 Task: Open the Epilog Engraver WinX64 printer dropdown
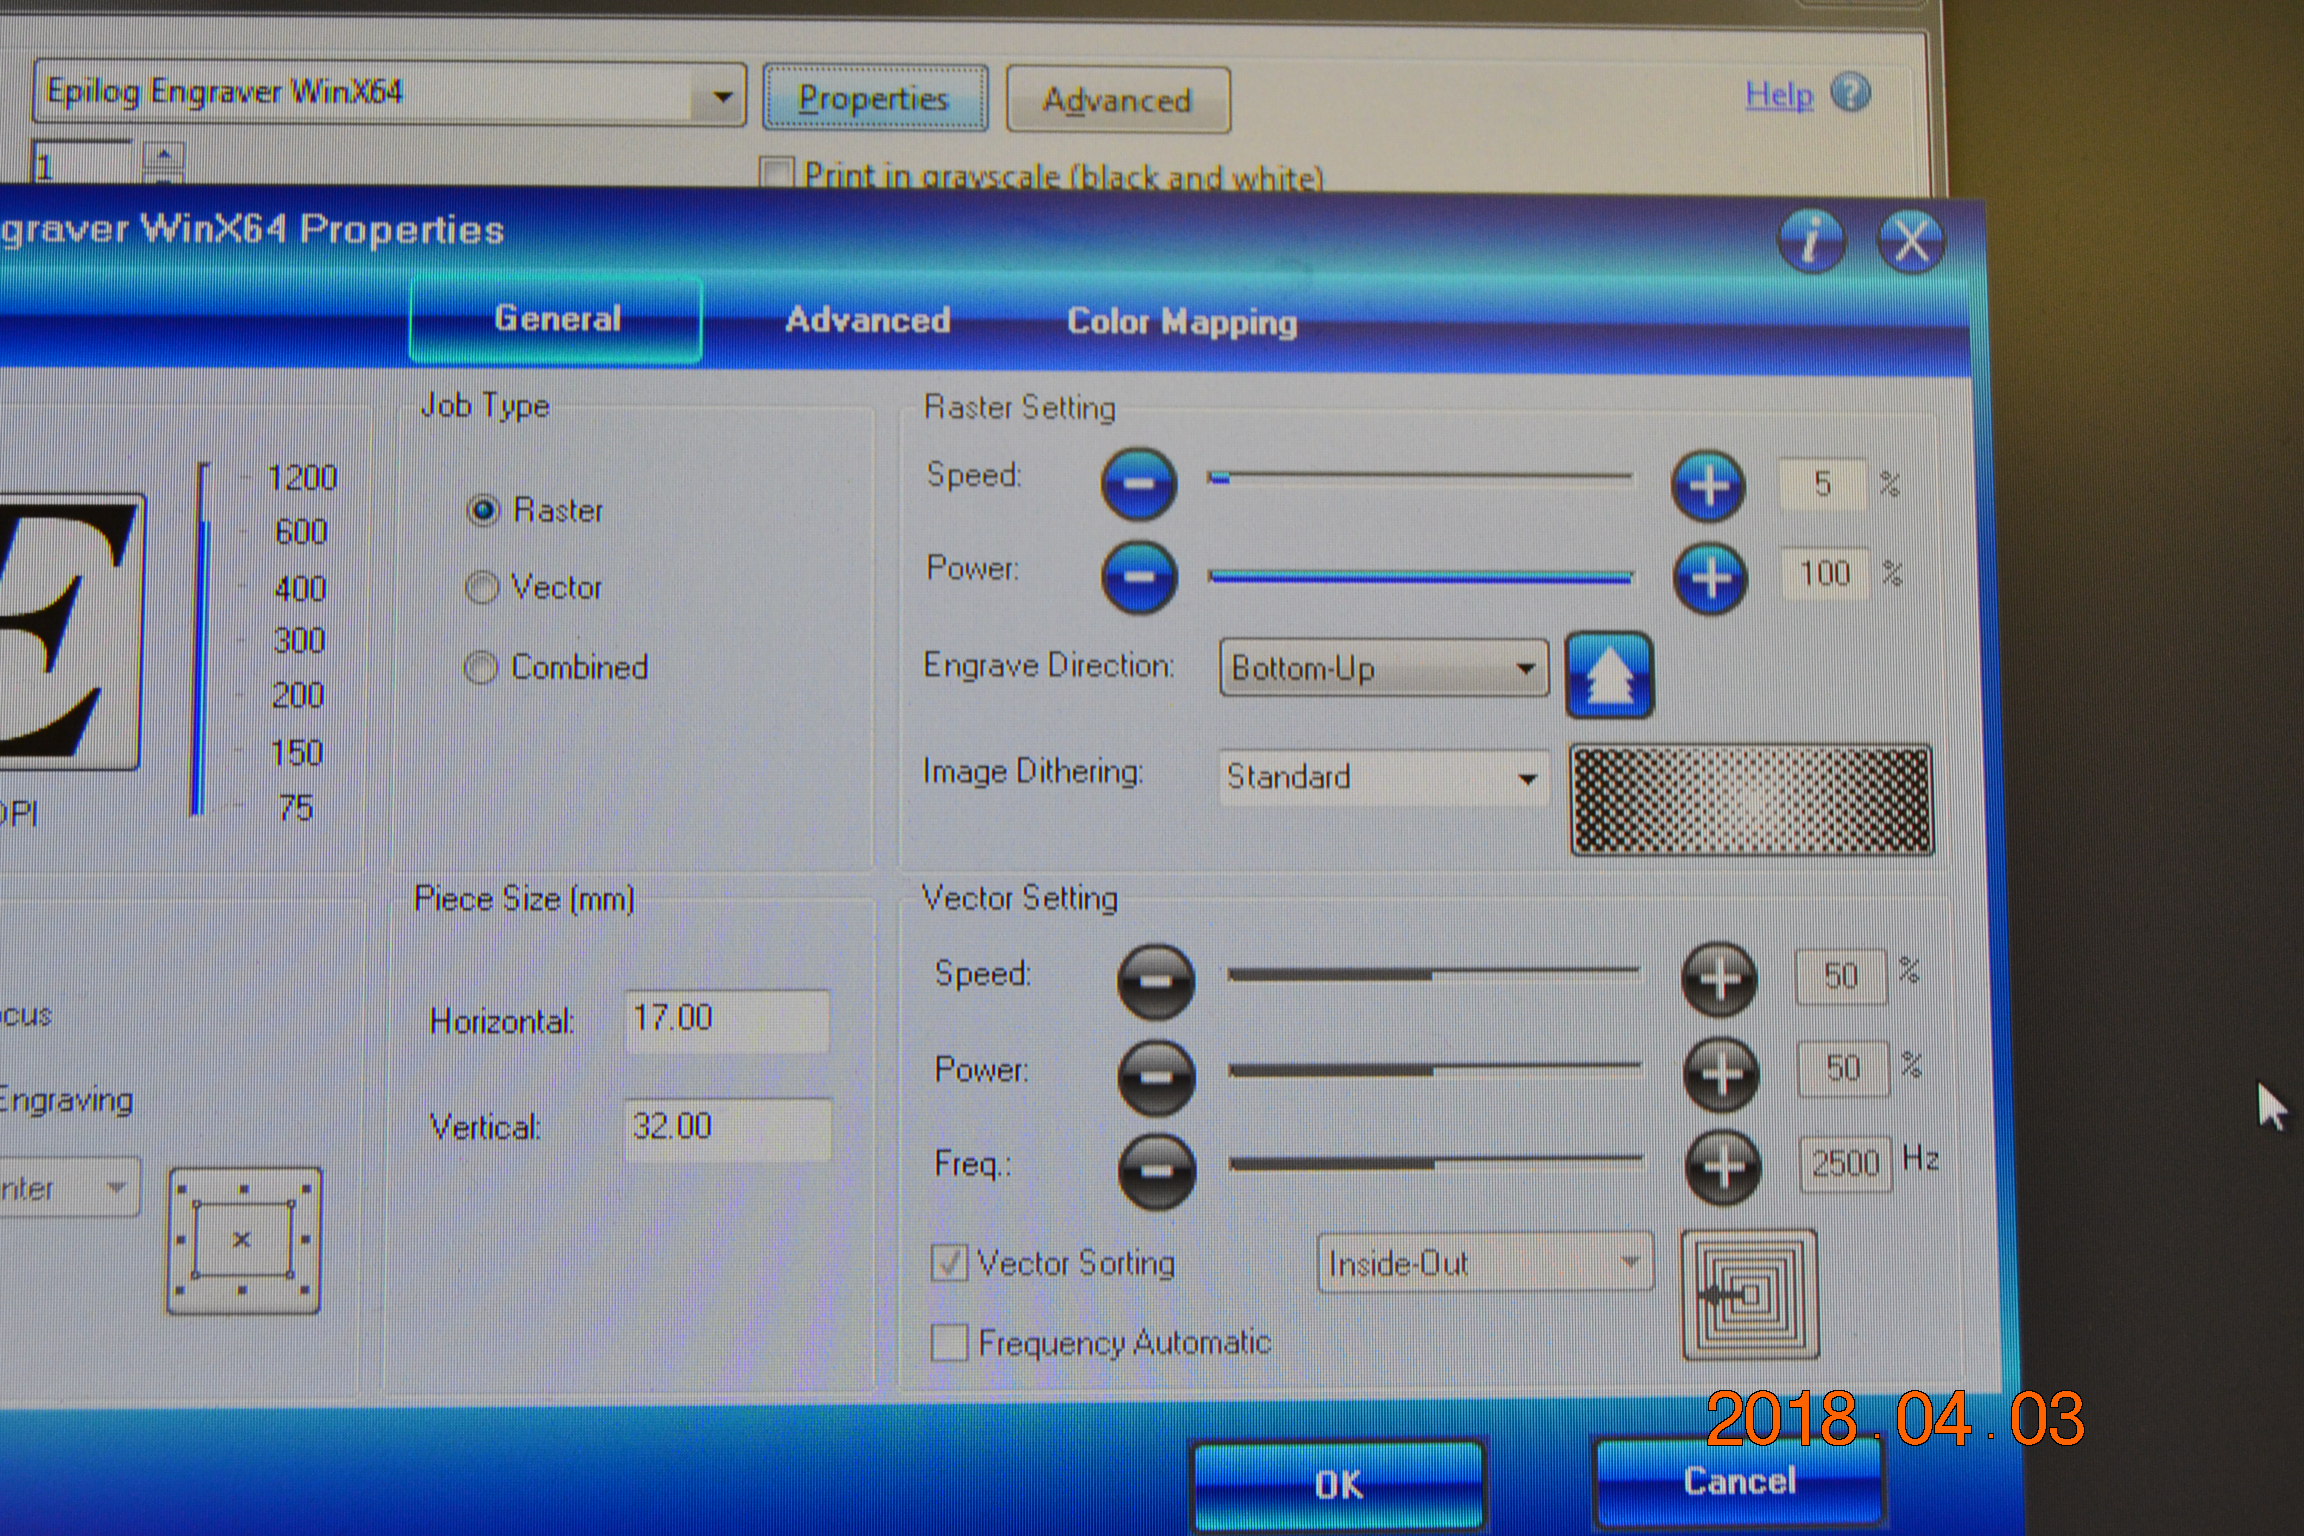(390, 94)
